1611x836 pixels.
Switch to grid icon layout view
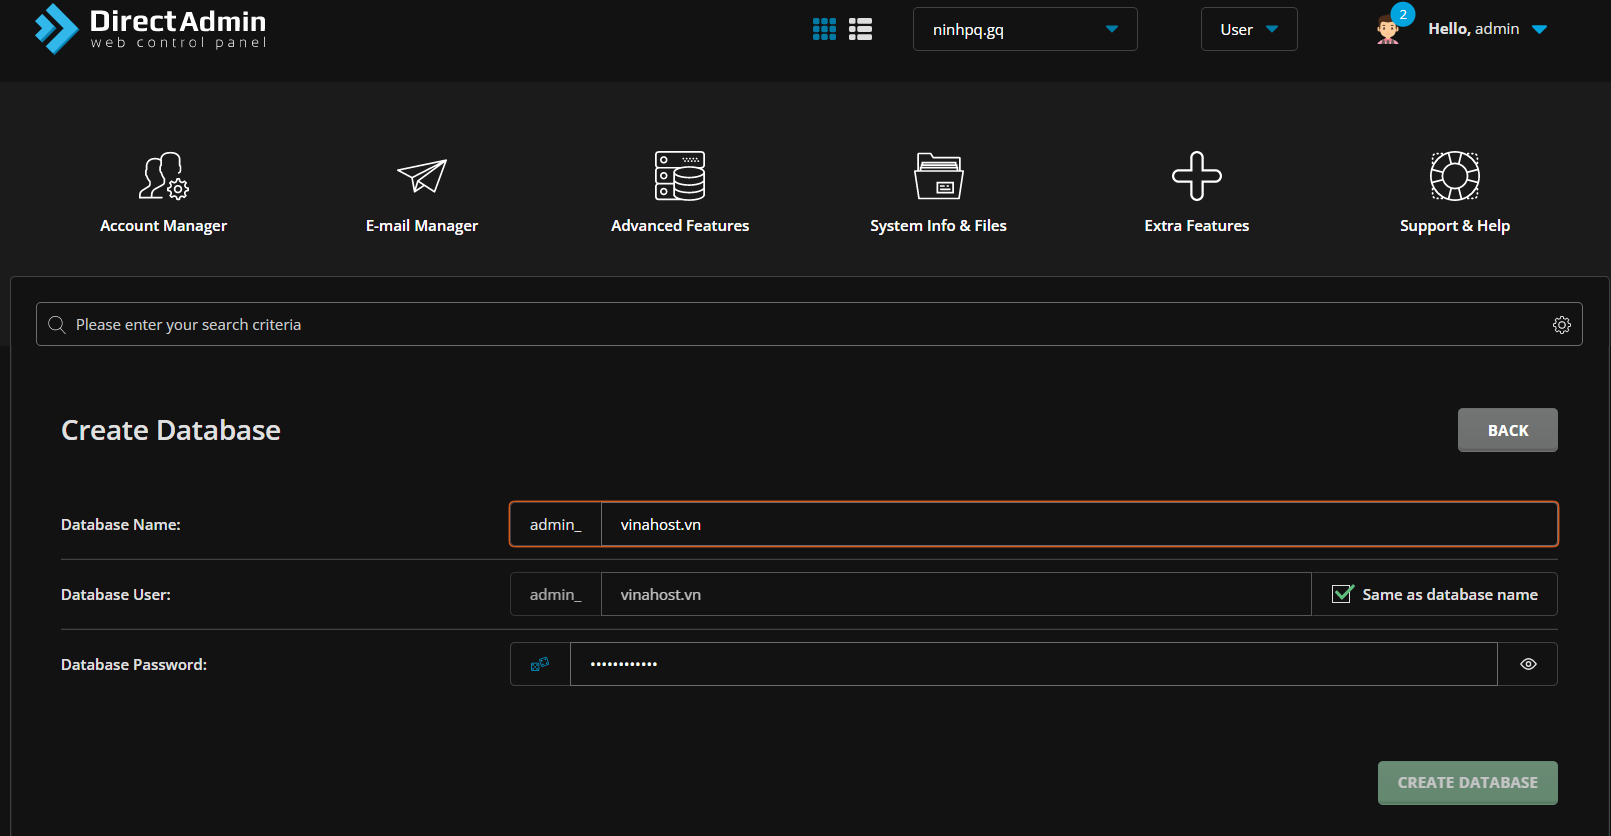(x=824, y=29)
